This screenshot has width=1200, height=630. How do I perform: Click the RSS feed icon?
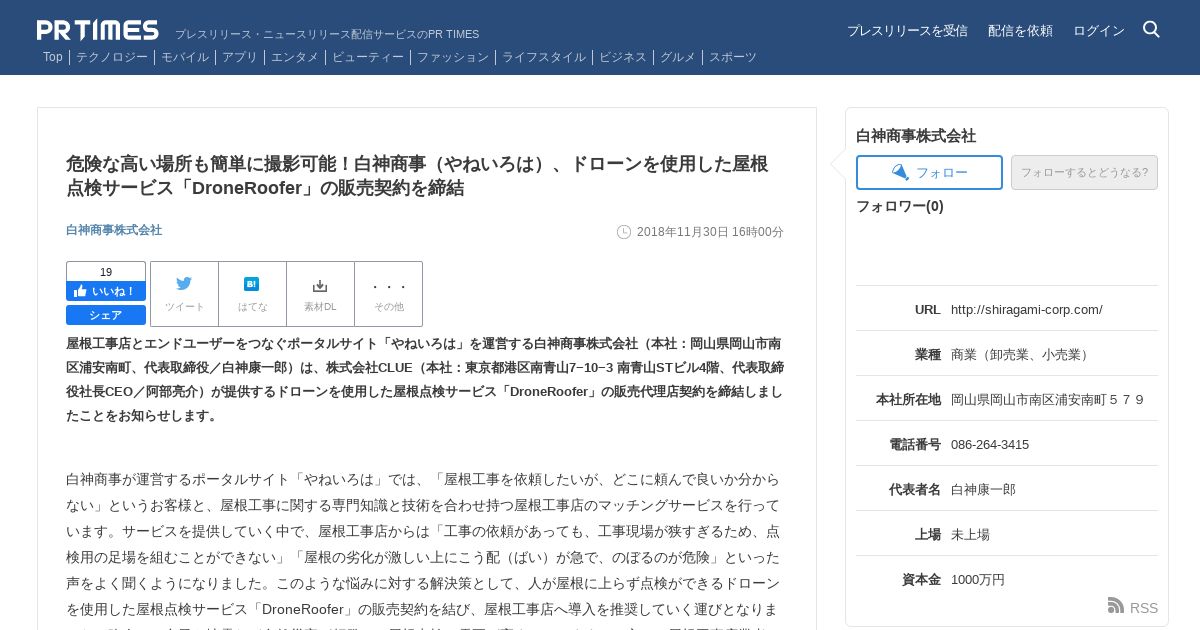[1116, 605]
